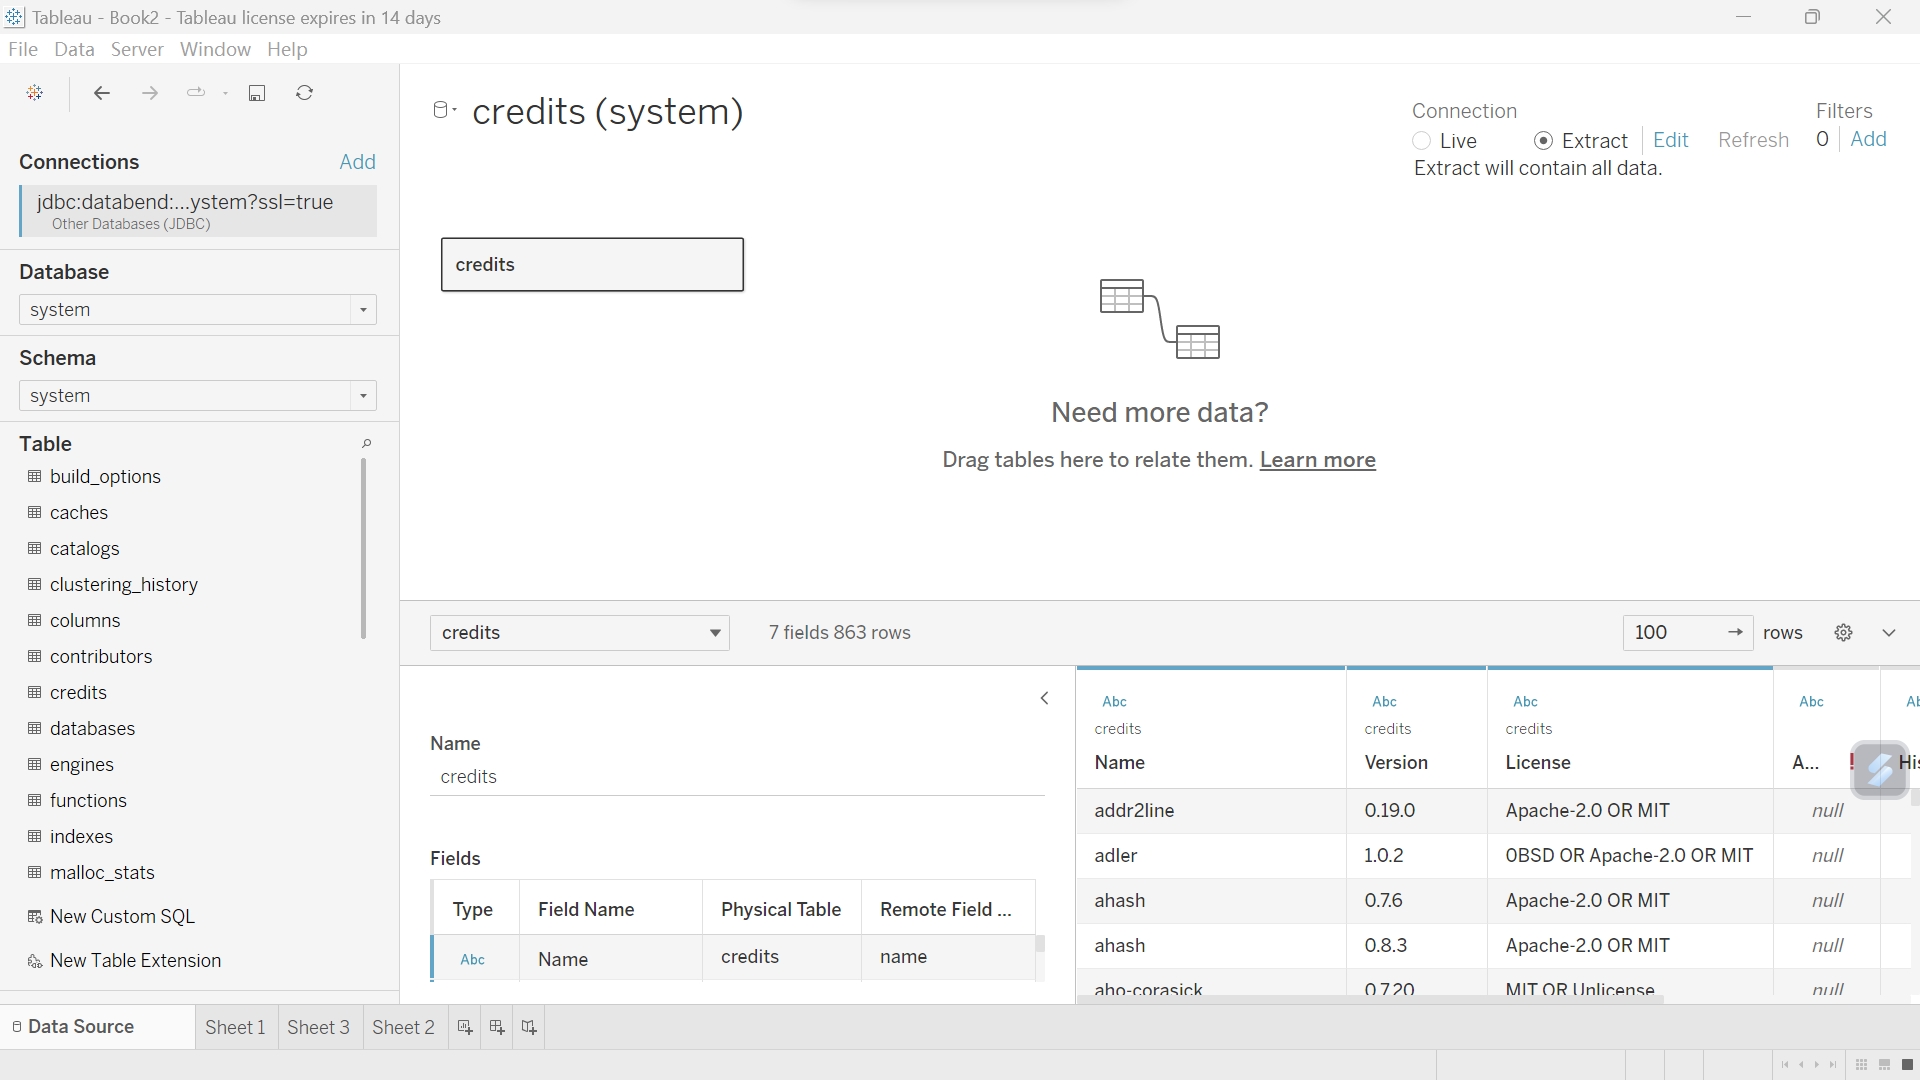Open data grid settings gear

(1844, 633)
